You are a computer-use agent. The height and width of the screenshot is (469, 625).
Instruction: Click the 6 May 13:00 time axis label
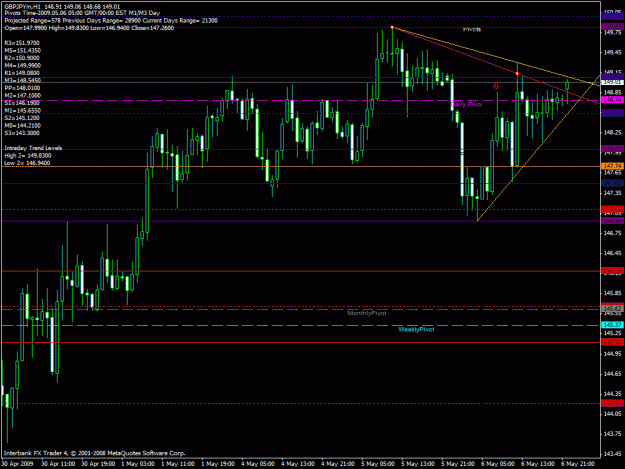coord(538,464)
